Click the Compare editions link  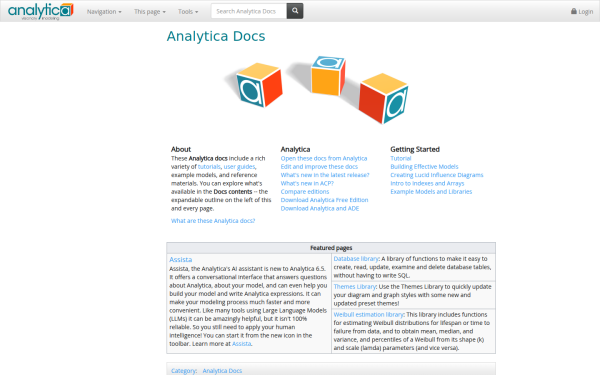click(x=305, y=192)
